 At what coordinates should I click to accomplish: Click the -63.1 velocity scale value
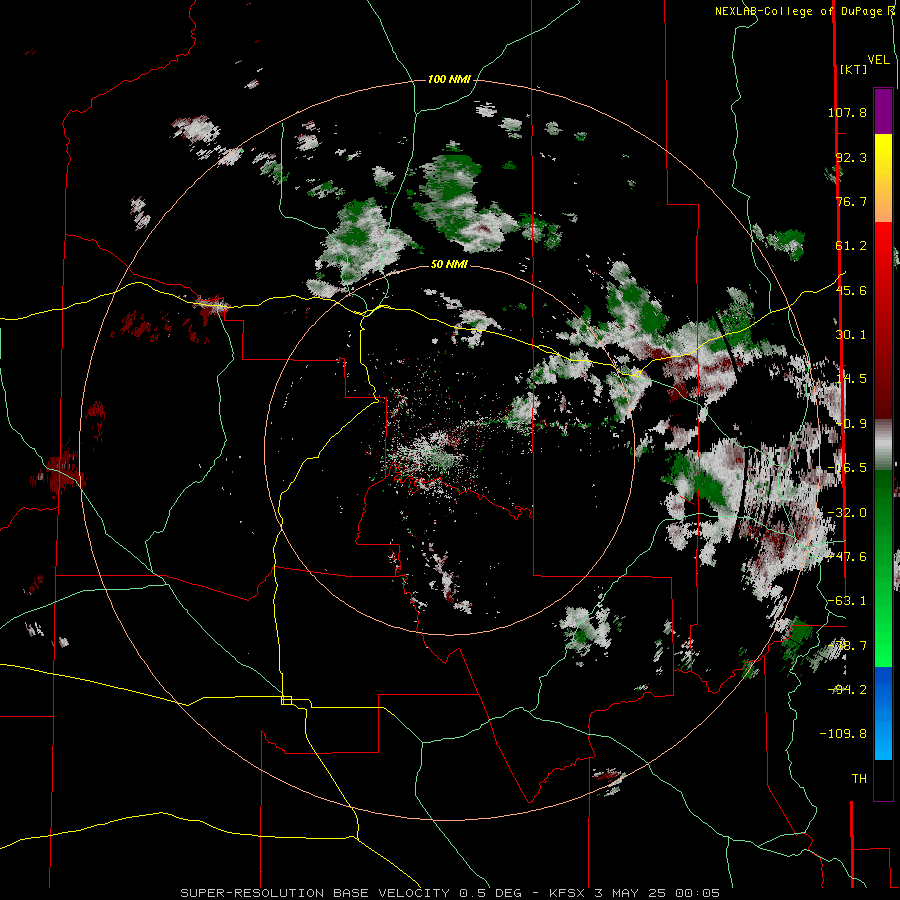[x=847, y=601]
